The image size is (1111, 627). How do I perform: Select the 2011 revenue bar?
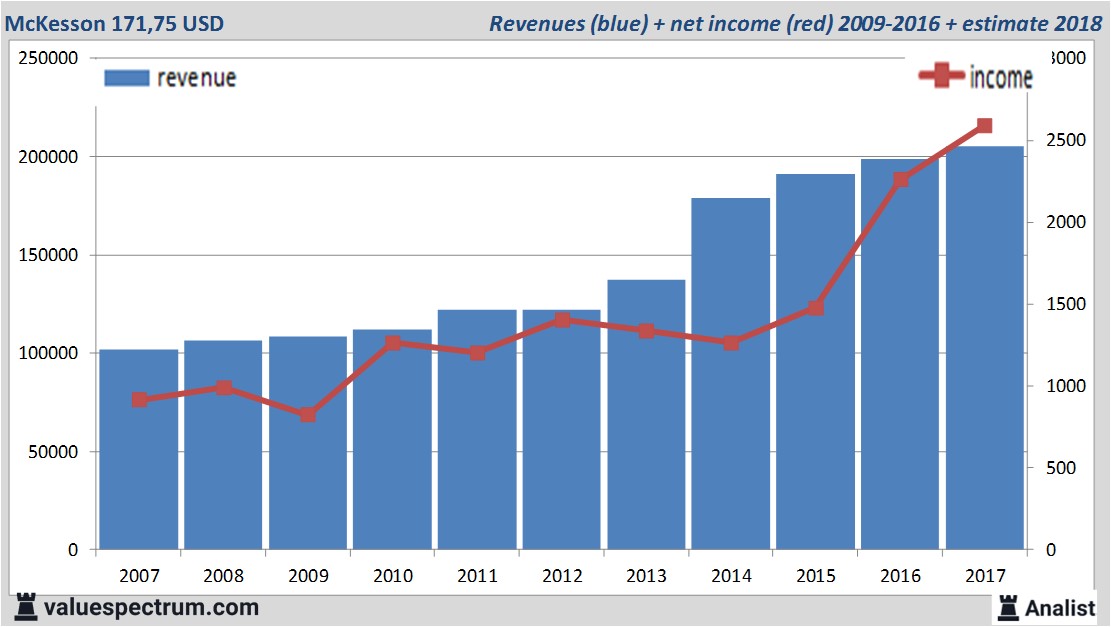pyautogui.click(x=477, y=429)
